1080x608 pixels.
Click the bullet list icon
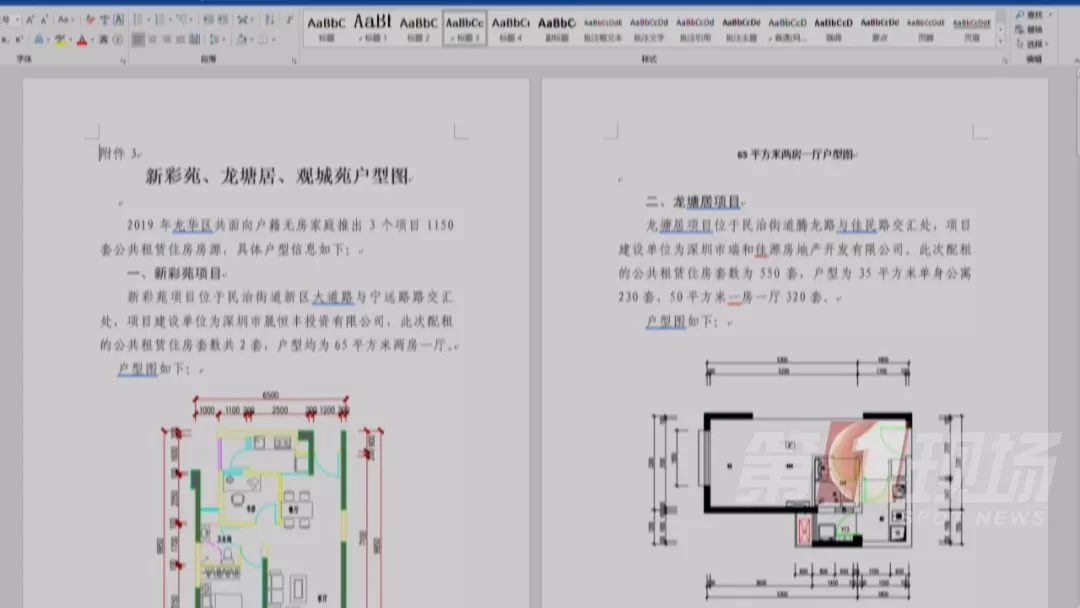[x=138, y=20]
